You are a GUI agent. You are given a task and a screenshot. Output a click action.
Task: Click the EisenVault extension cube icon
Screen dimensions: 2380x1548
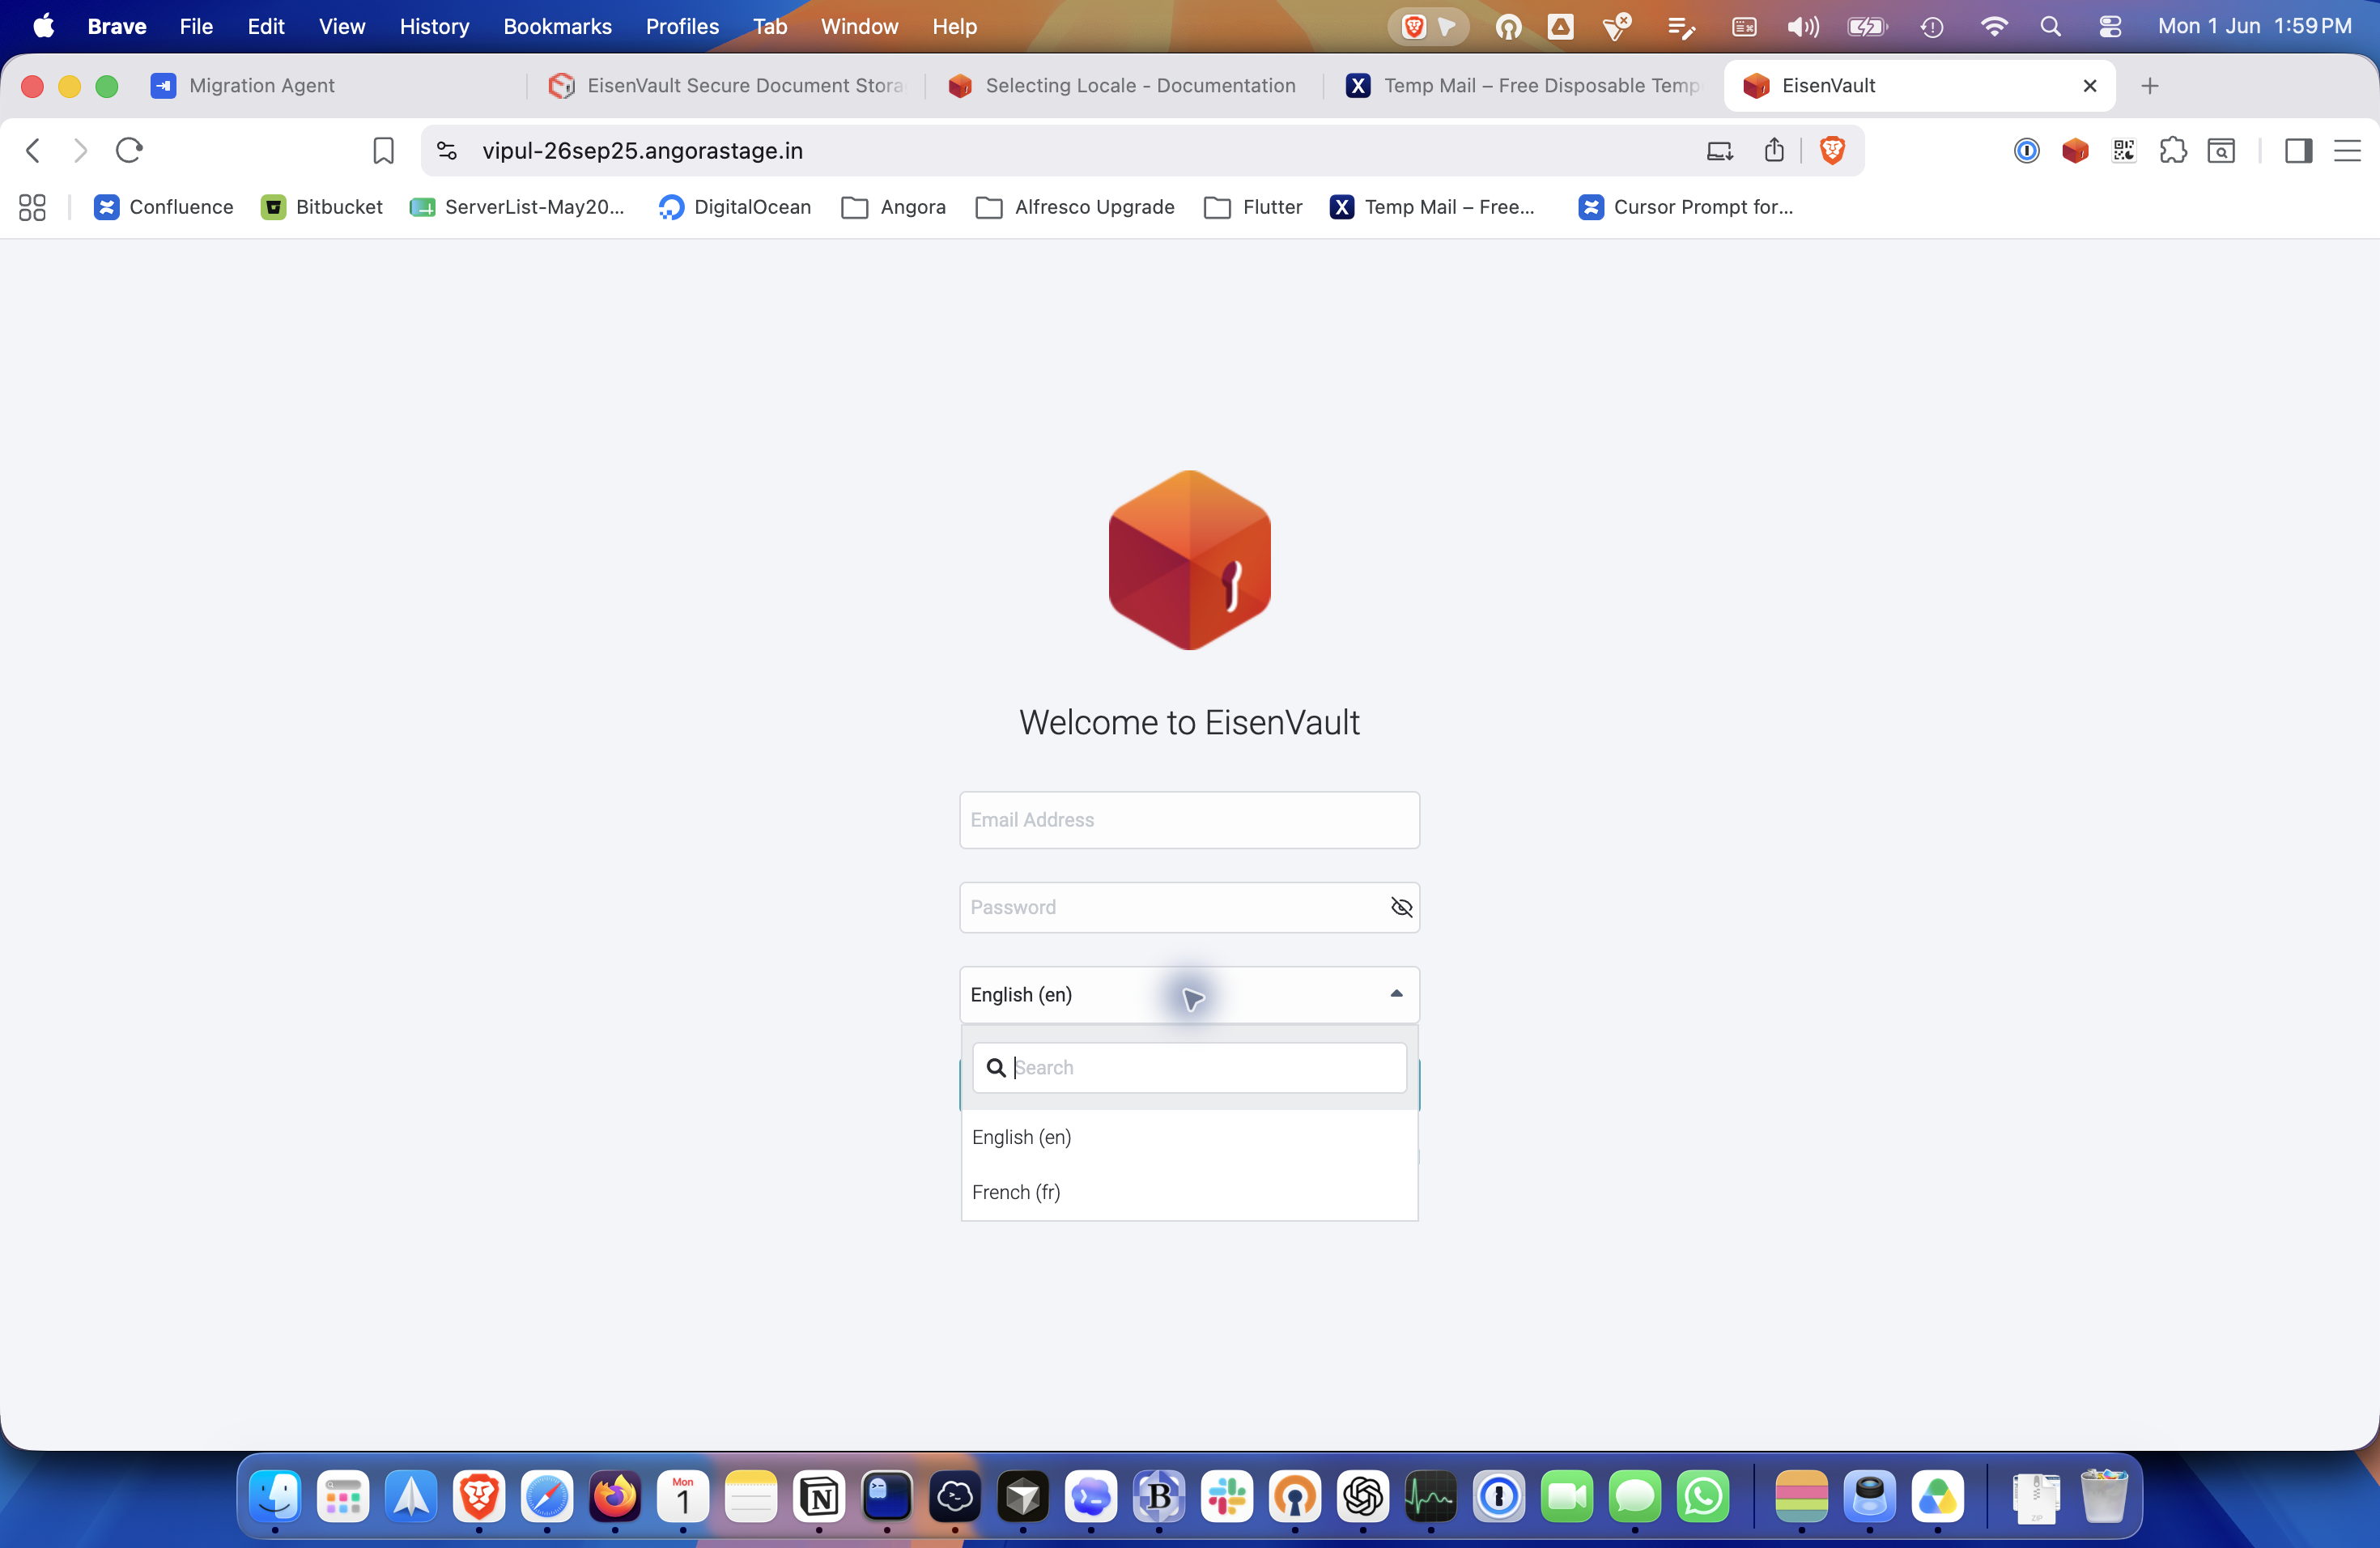(2075, 150)
